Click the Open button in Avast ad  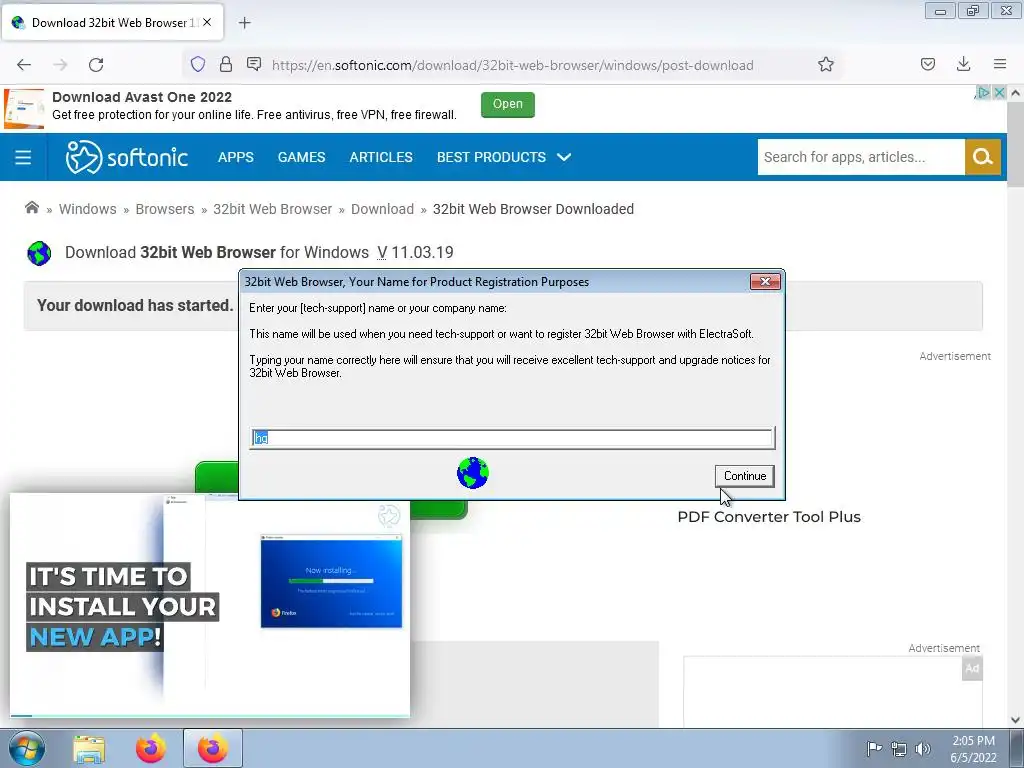tap(507, 104)
